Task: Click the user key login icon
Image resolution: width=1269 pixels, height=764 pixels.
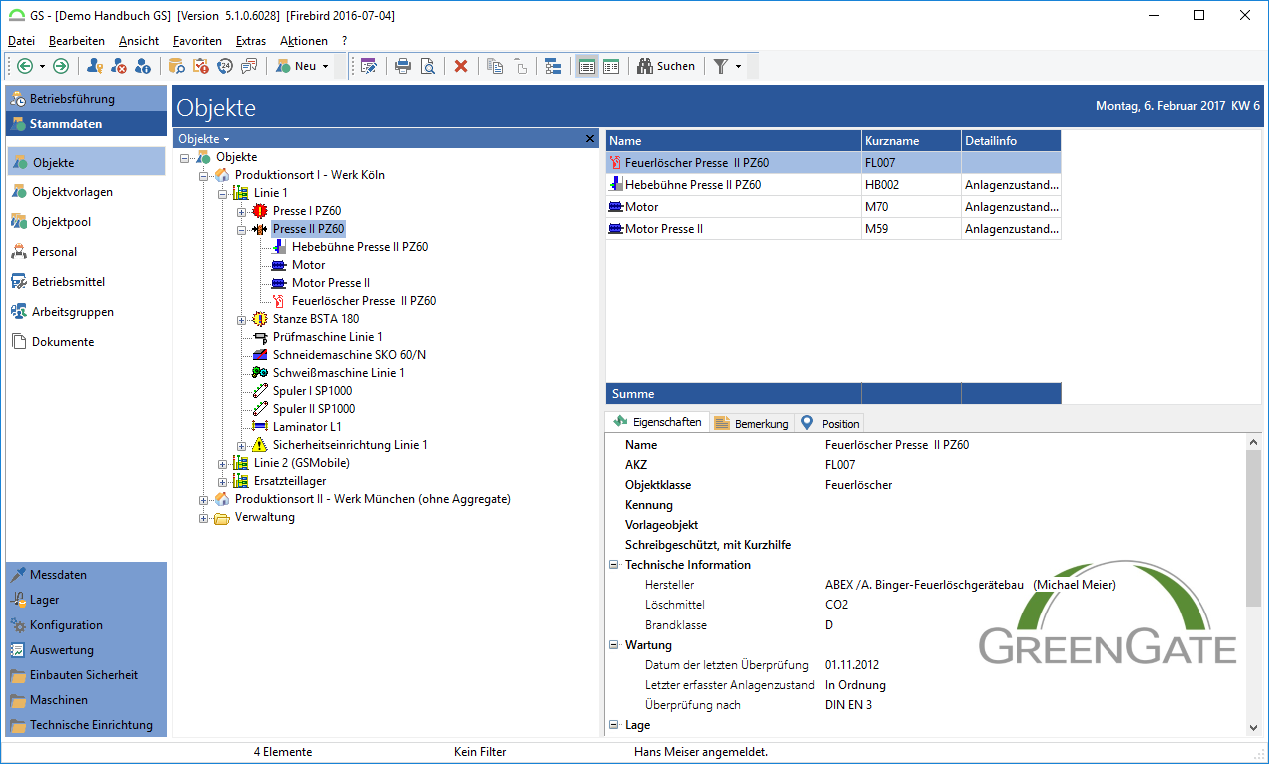Action: coord(95,66)
